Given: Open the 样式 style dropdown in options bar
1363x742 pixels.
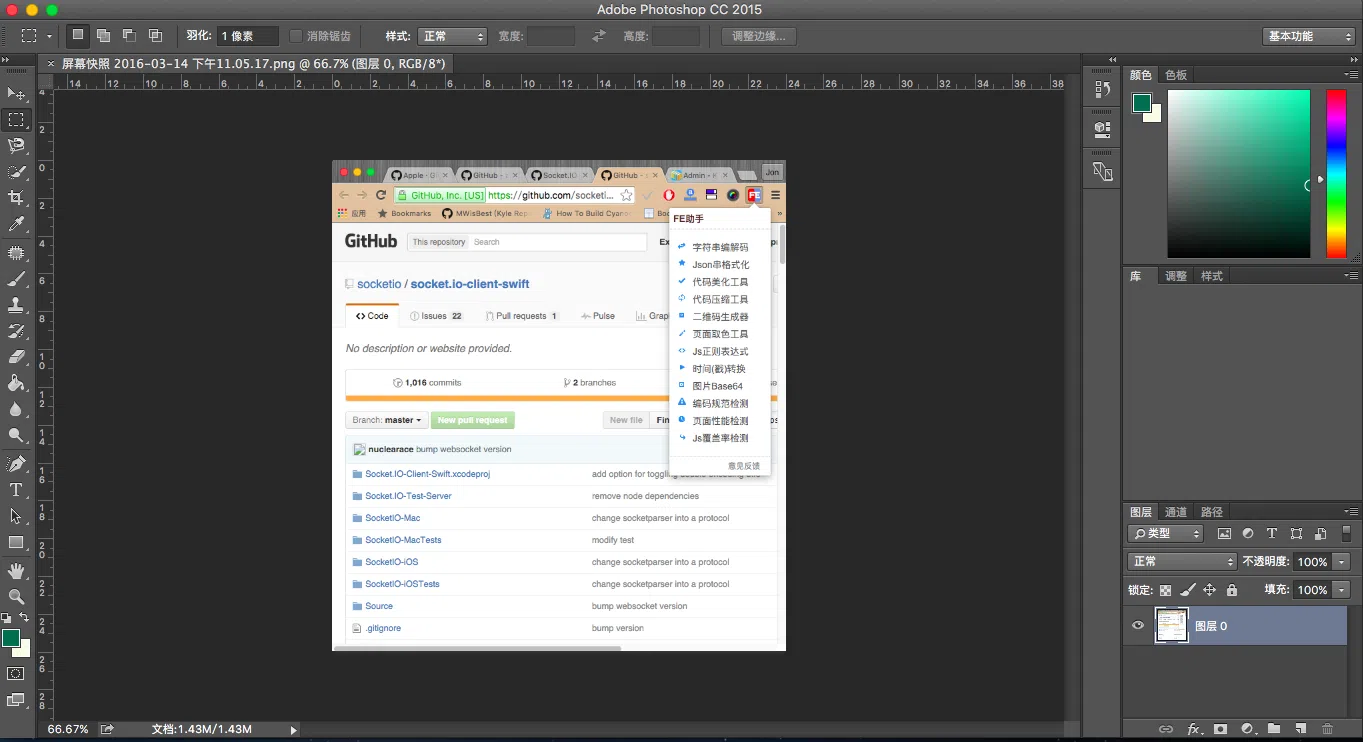Looking at the screenshot, I should point(452,36).
